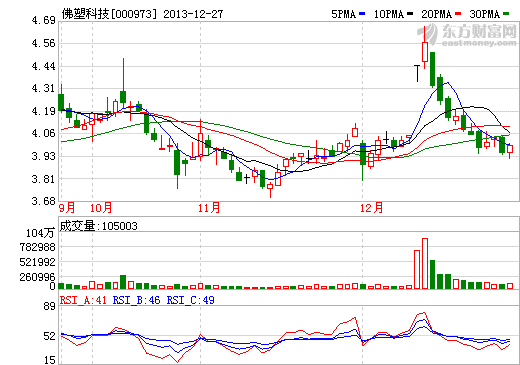Click the 9月 month marker
The height and width of the screenshot is (365, 520).
pos(67,208)
